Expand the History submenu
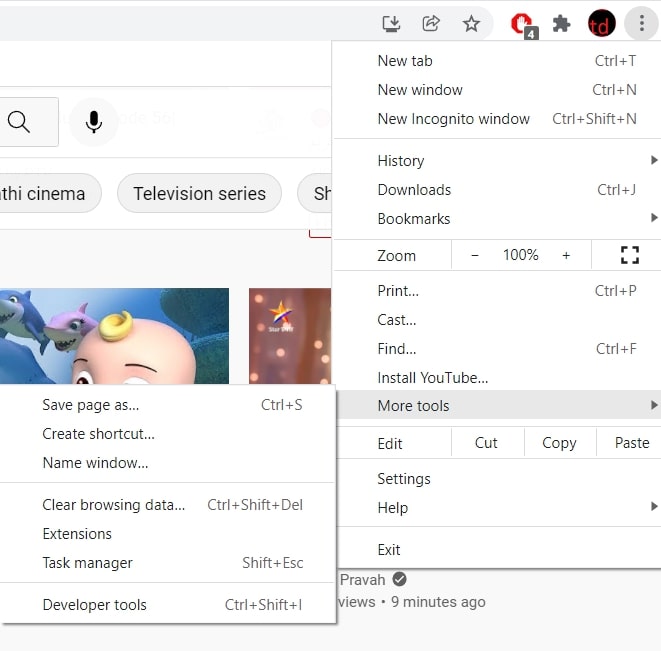The image size is (661, 651). pyautogui.click(x=497, y=161)
